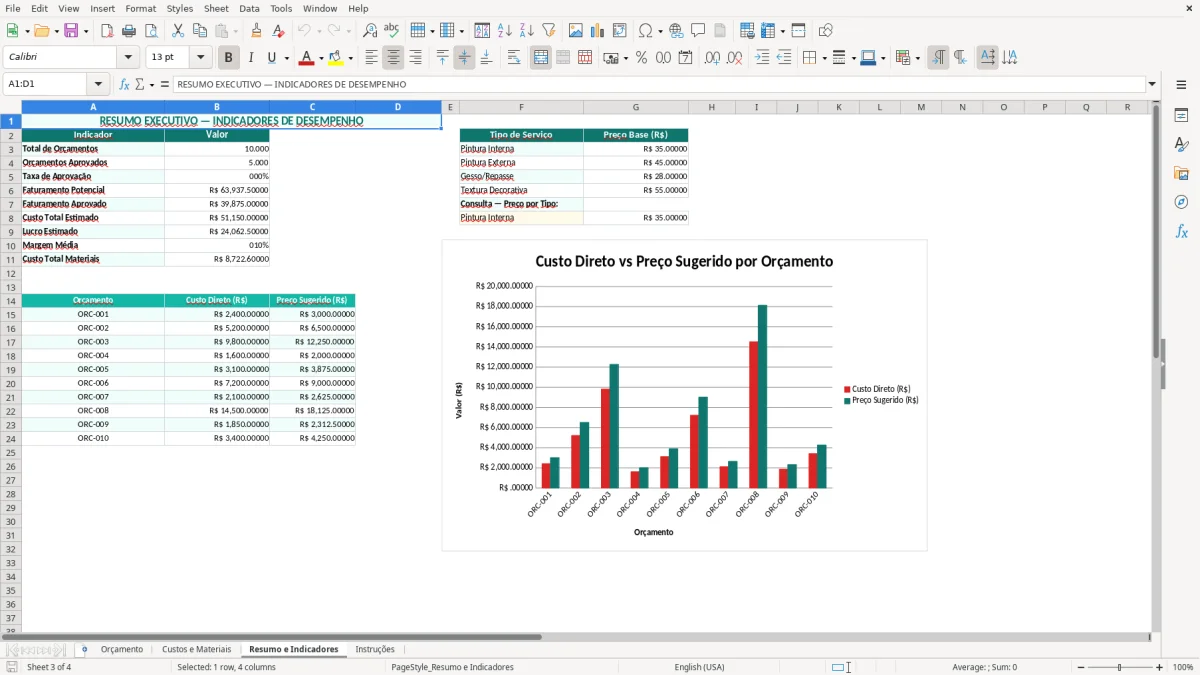Open the Data menu

(x=249, y=8)
